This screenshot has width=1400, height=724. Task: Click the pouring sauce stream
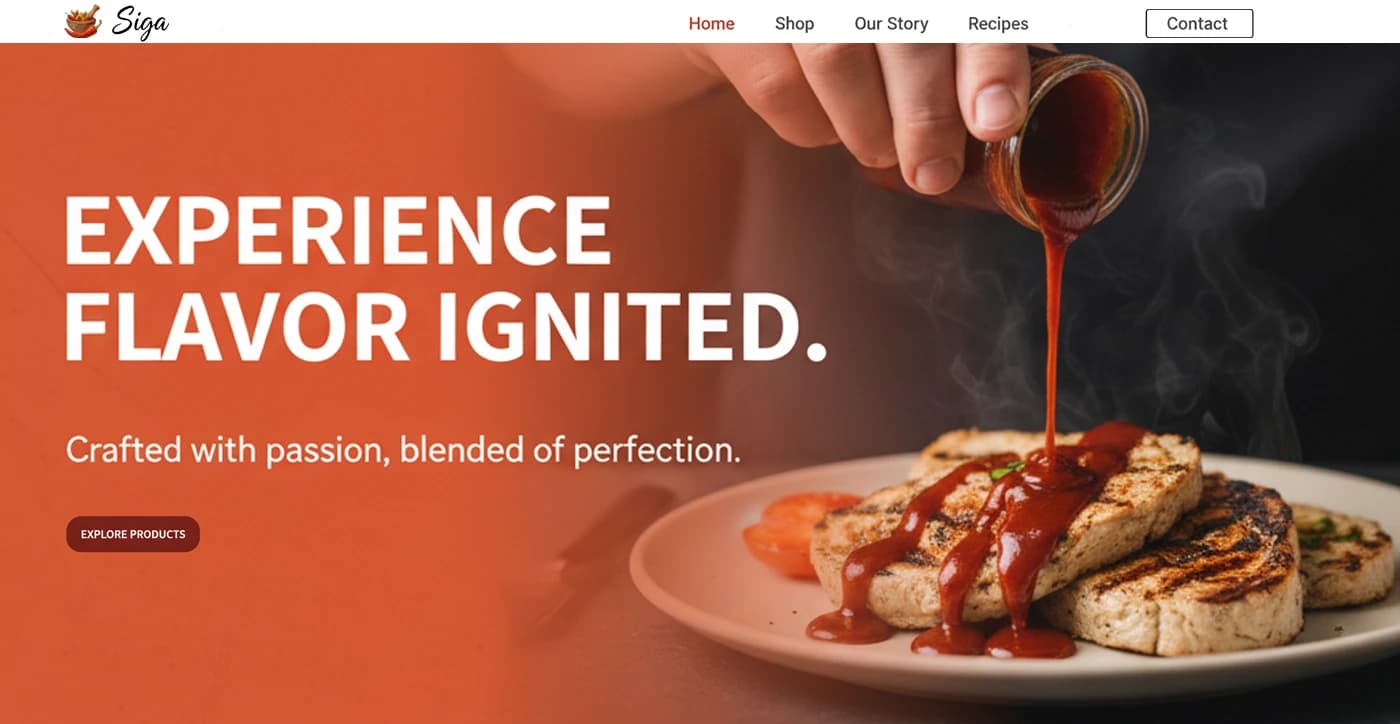click(x=1054, y=330)
